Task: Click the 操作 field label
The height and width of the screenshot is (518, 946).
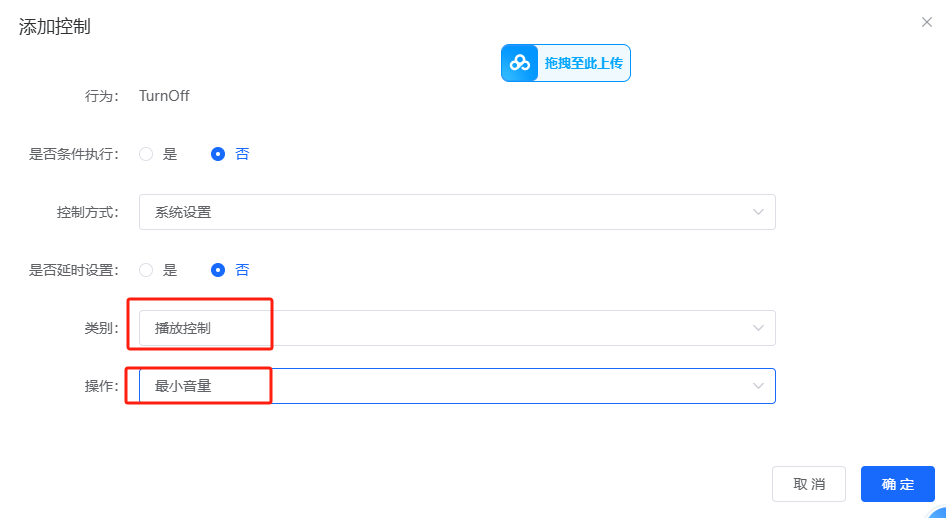Action: coord(101,386)
